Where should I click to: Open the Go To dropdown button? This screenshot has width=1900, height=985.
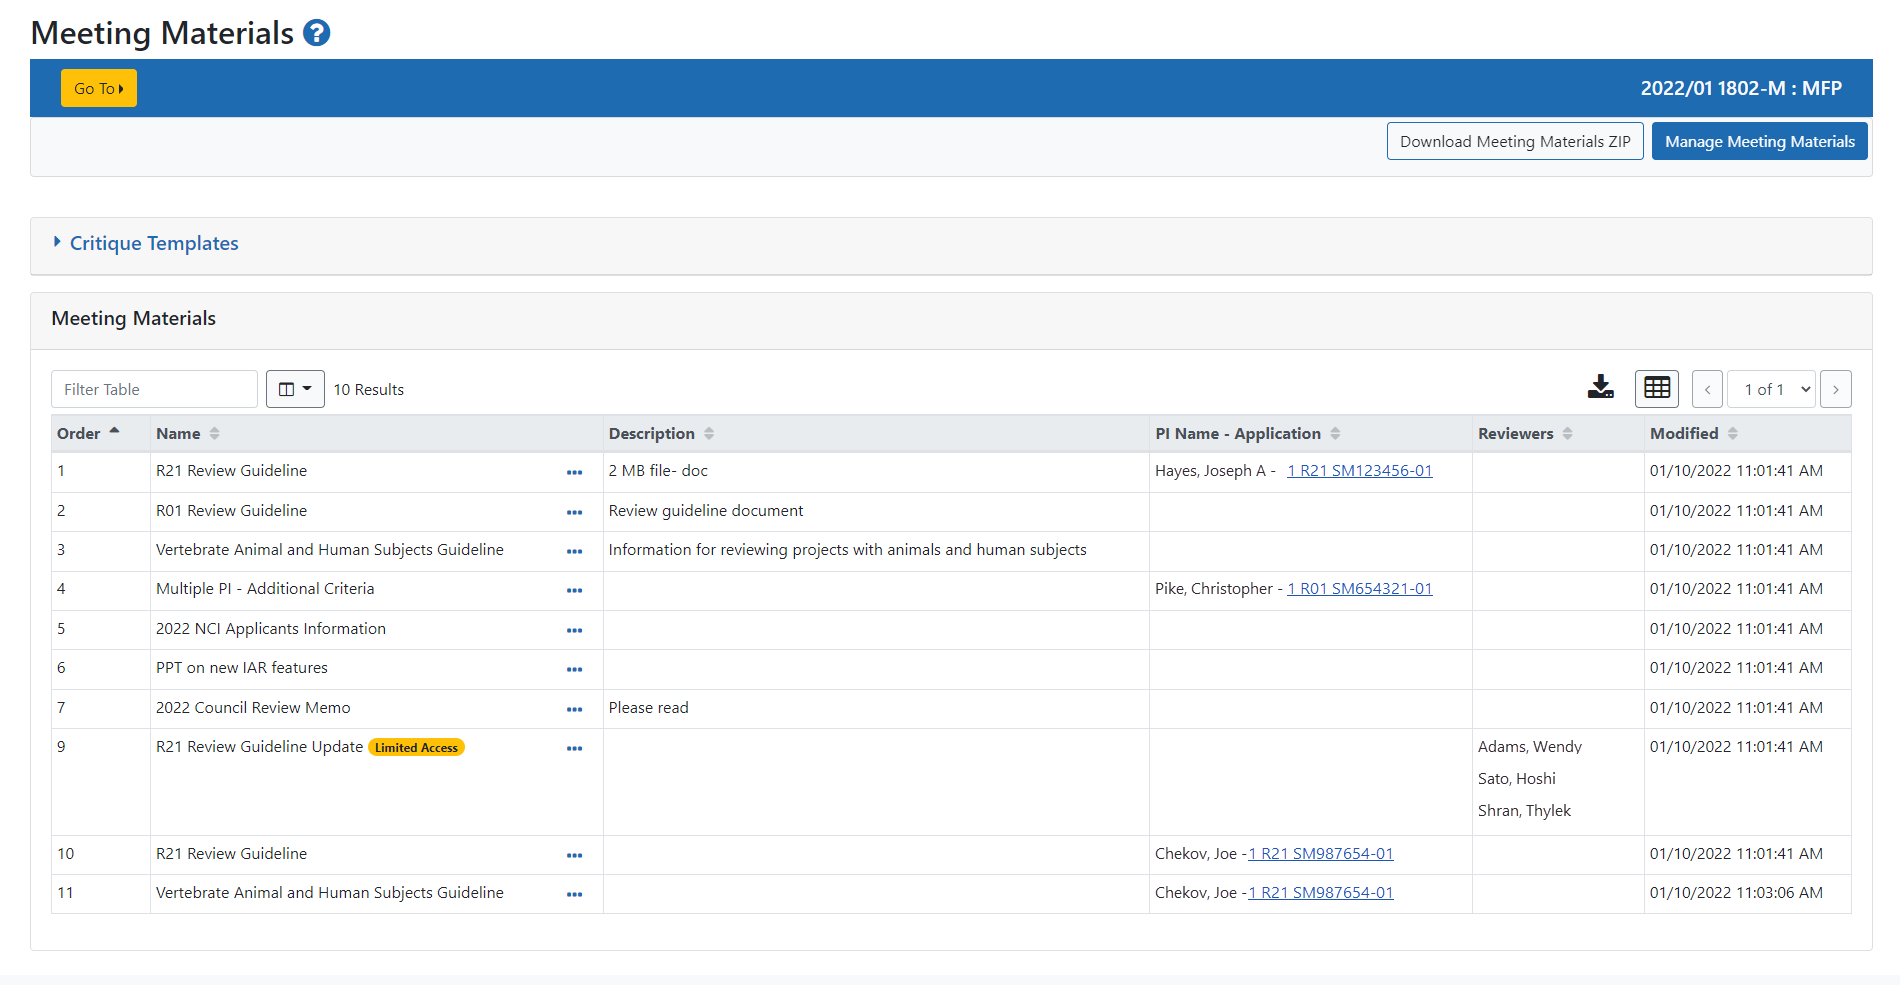(x=99, y=88)
